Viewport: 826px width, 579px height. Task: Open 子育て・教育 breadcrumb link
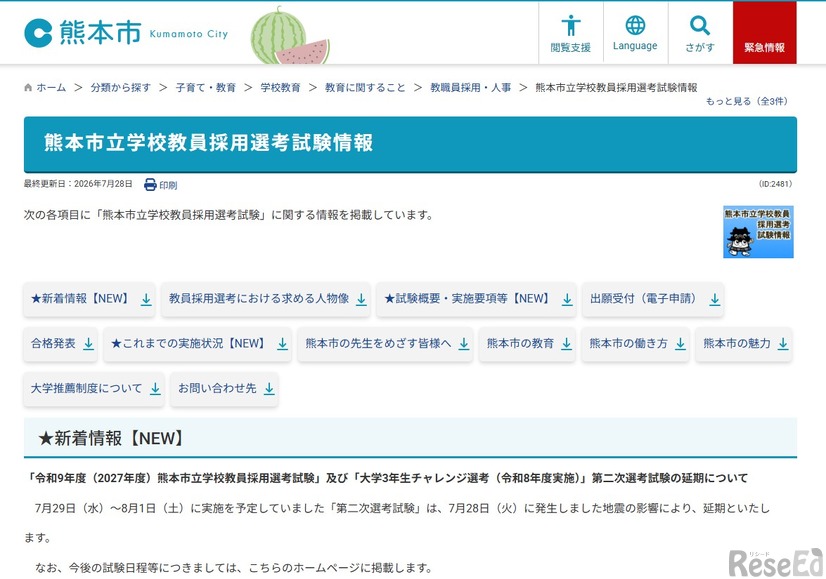(205, 87)
